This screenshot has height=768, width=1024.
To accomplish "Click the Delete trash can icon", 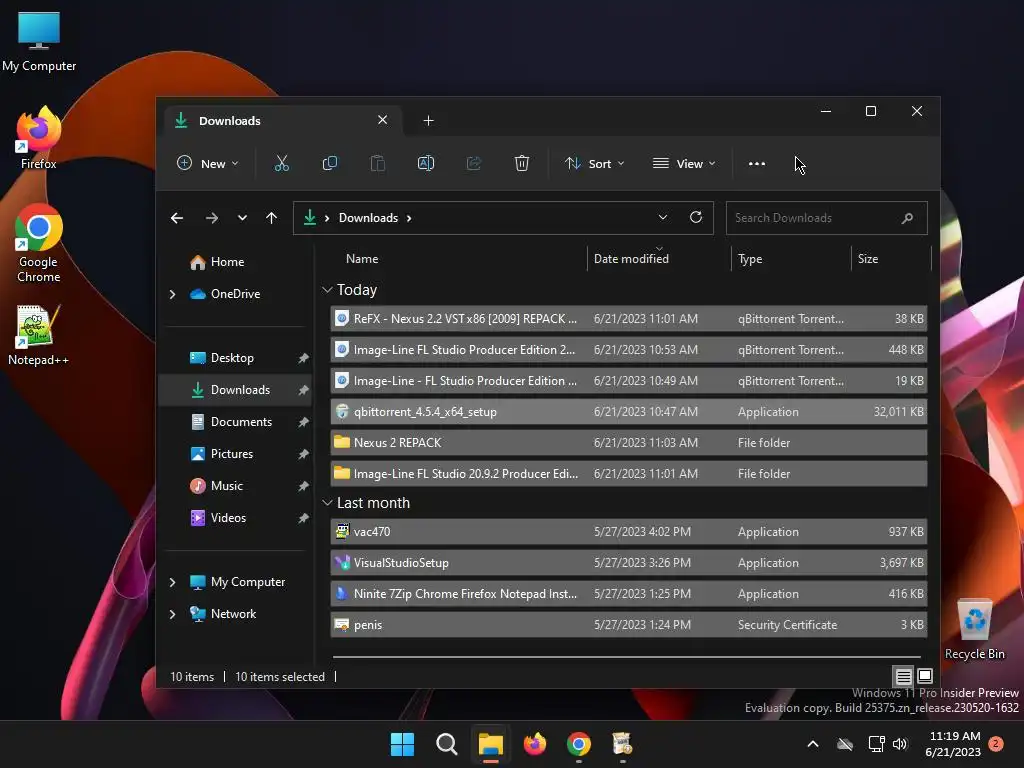I will [x=521, y=163].
